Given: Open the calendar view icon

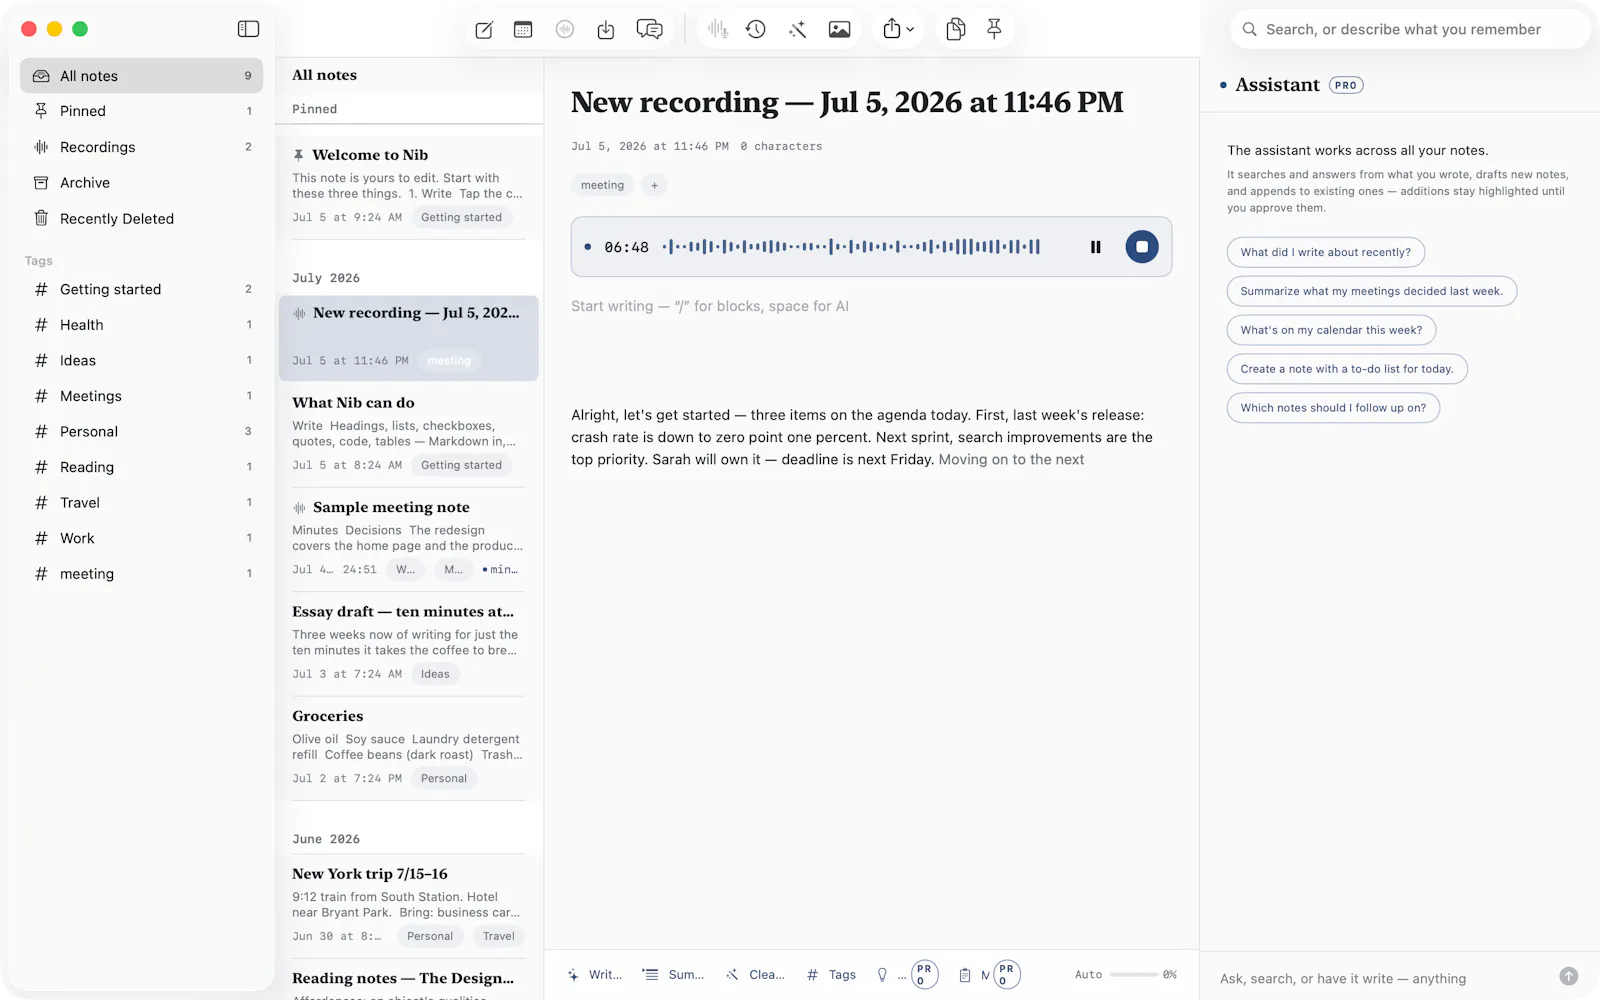Looking at the screenshot, I should click(x=523, y=30).
